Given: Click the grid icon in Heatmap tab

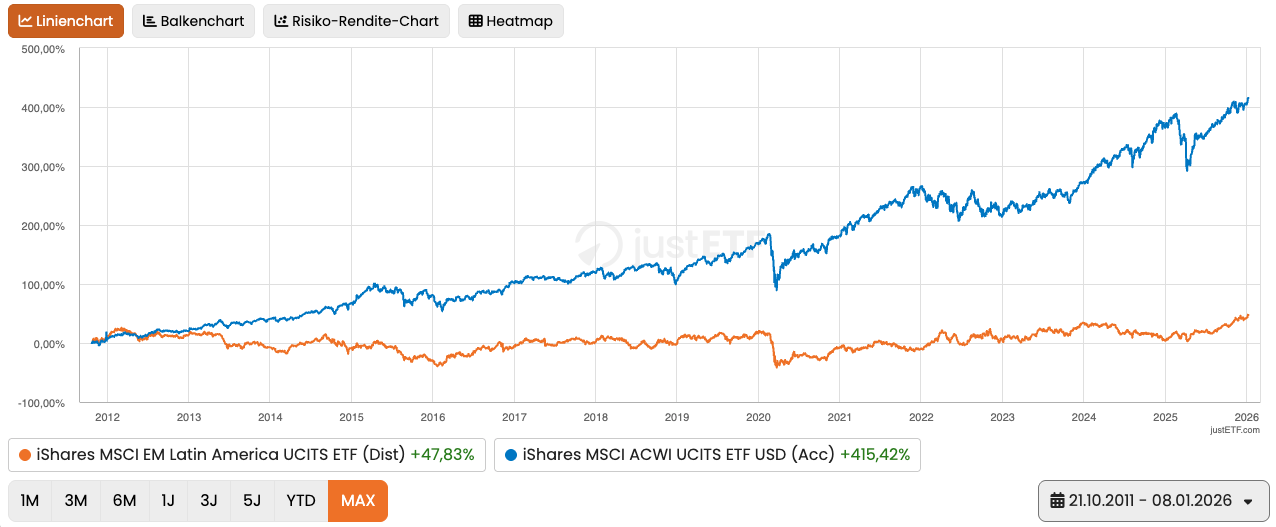Looking at the screenshot, I should click(x=475, y=21).
